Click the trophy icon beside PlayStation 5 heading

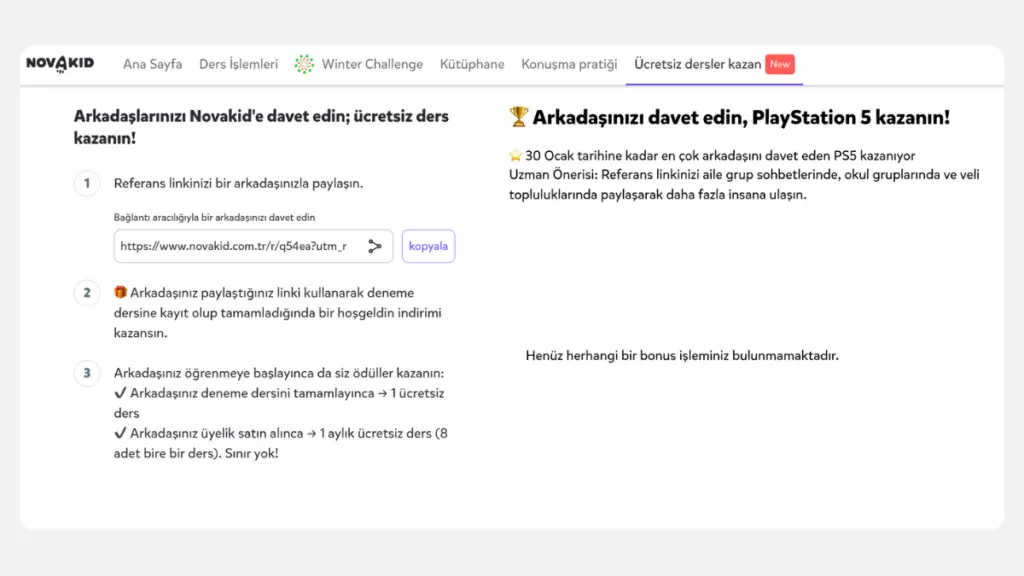(x=518, y=118)
